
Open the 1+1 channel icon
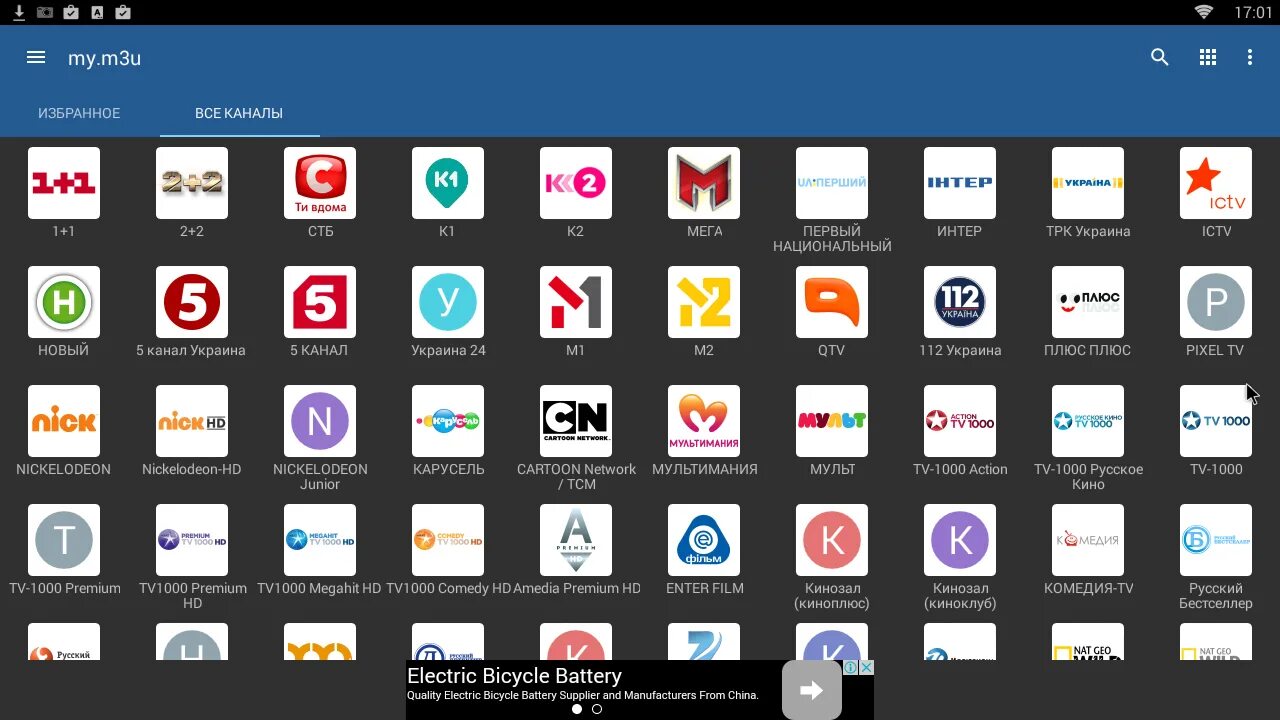(x=64, y=183)
